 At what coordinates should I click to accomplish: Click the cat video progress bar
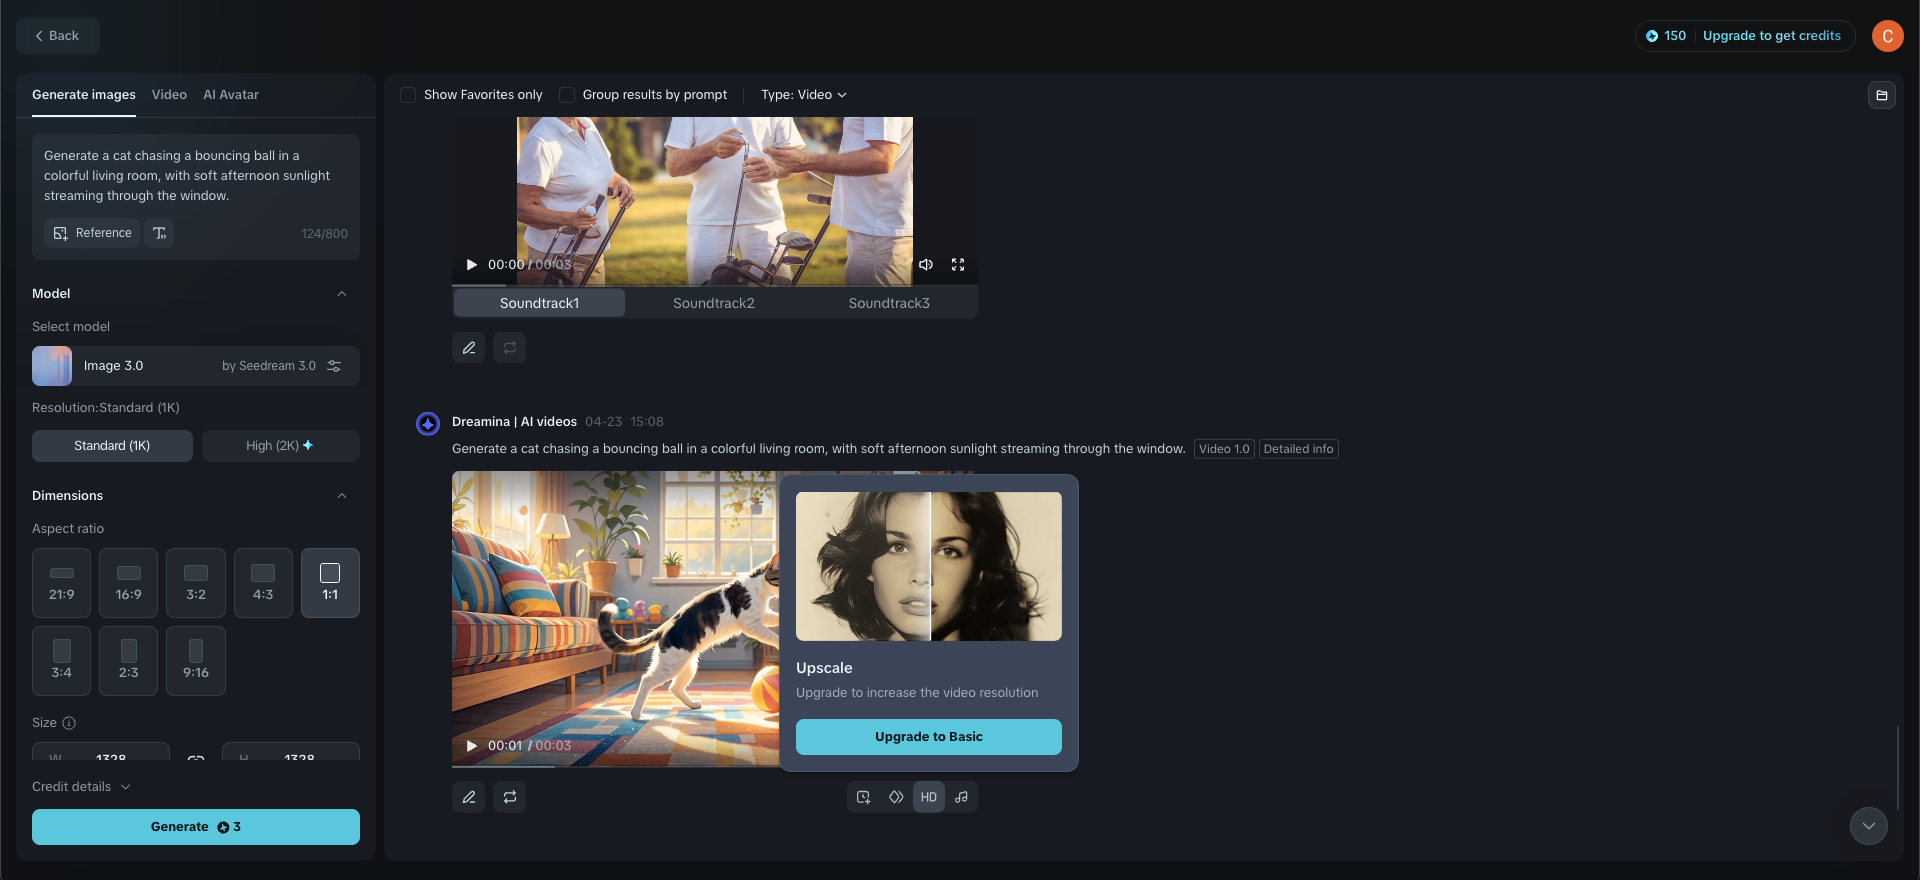(x=615, y=766)
